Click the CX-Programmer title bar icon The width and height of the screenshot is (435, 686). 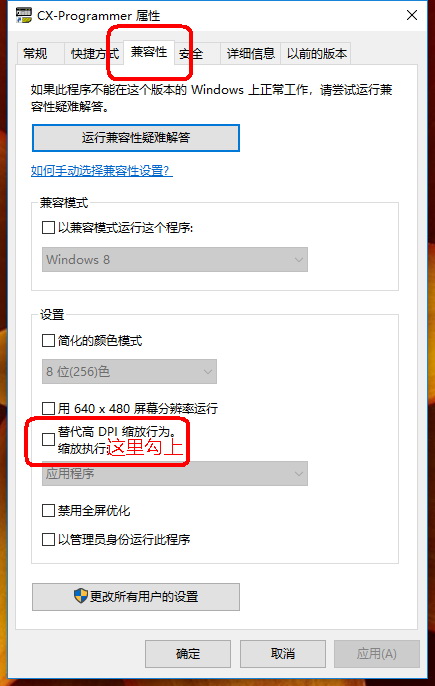(24, 15)
